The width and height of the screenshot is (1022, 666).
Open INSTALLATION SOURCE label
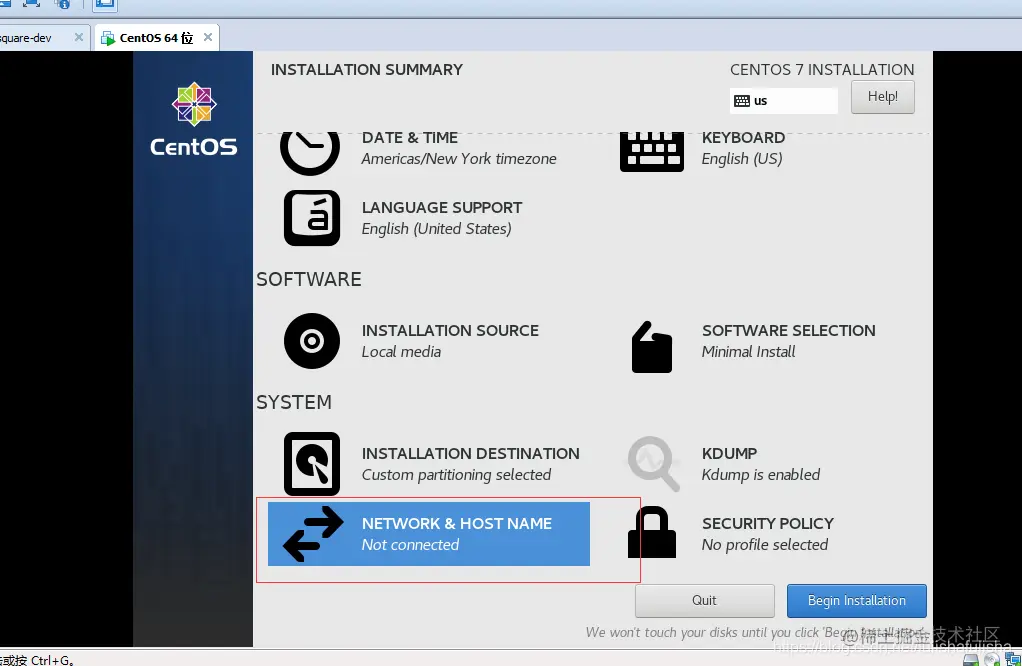pyautogui.click(x=450, y=331)
